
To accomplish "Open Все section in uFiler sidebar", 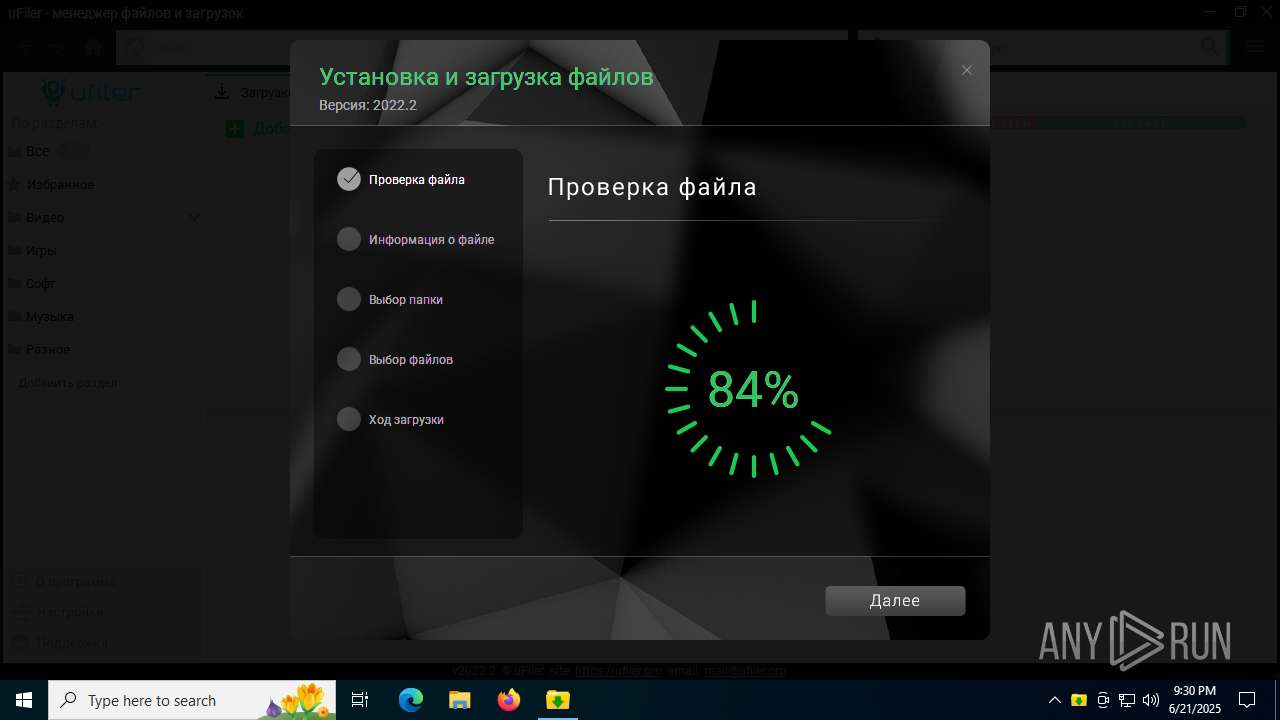I will [37, 151].
